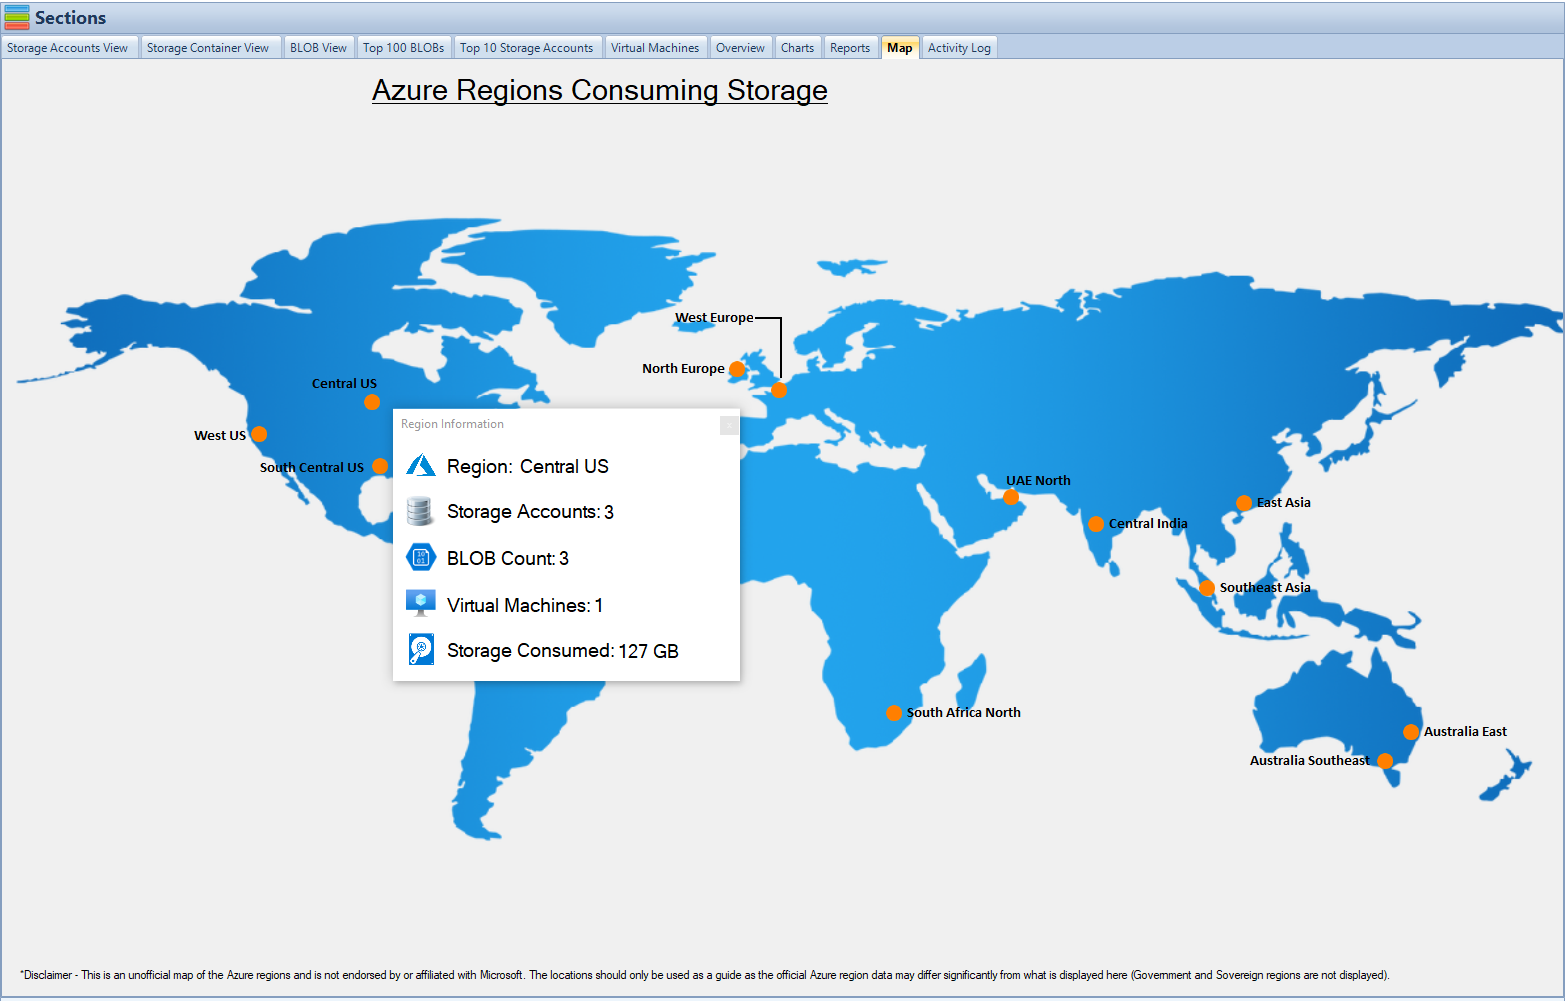Image resolution: width=1565 pixels, height=1001 pixels.
Task: Click the Southeast Asia map marker
Action: pos(1206,588)
